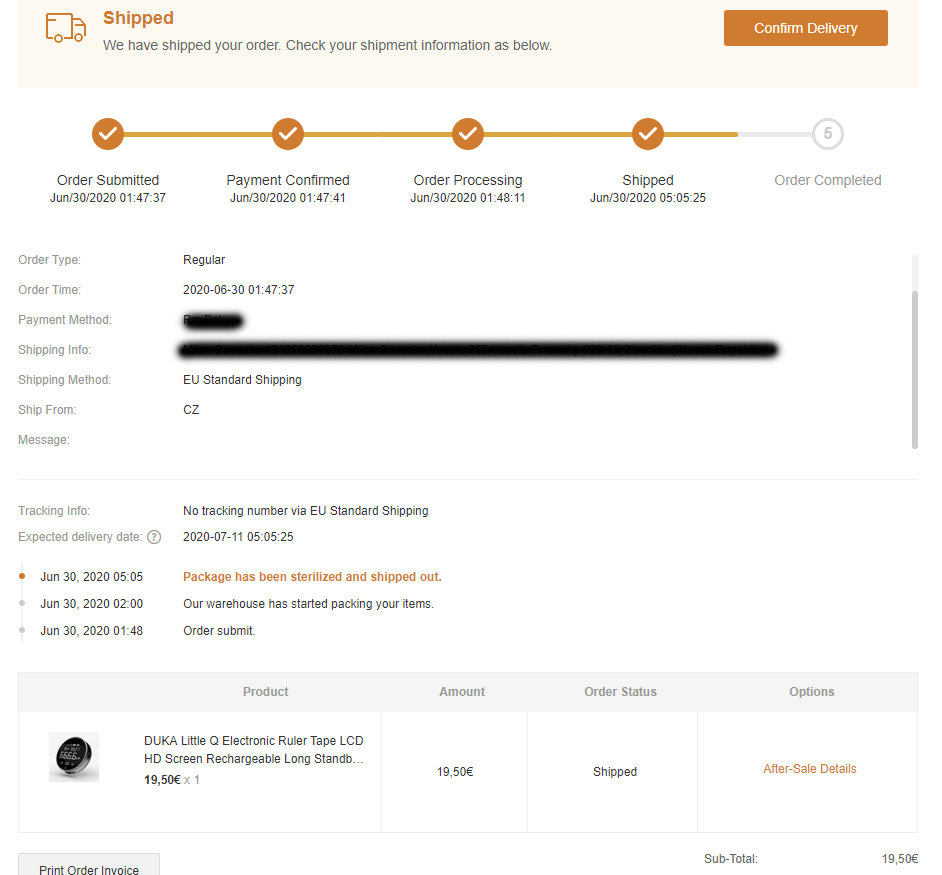Image resolution: width=942 pixels, height=875 pixels.
Task: Click the DUKA ruler product thumbnail
Action: point(74,757)
